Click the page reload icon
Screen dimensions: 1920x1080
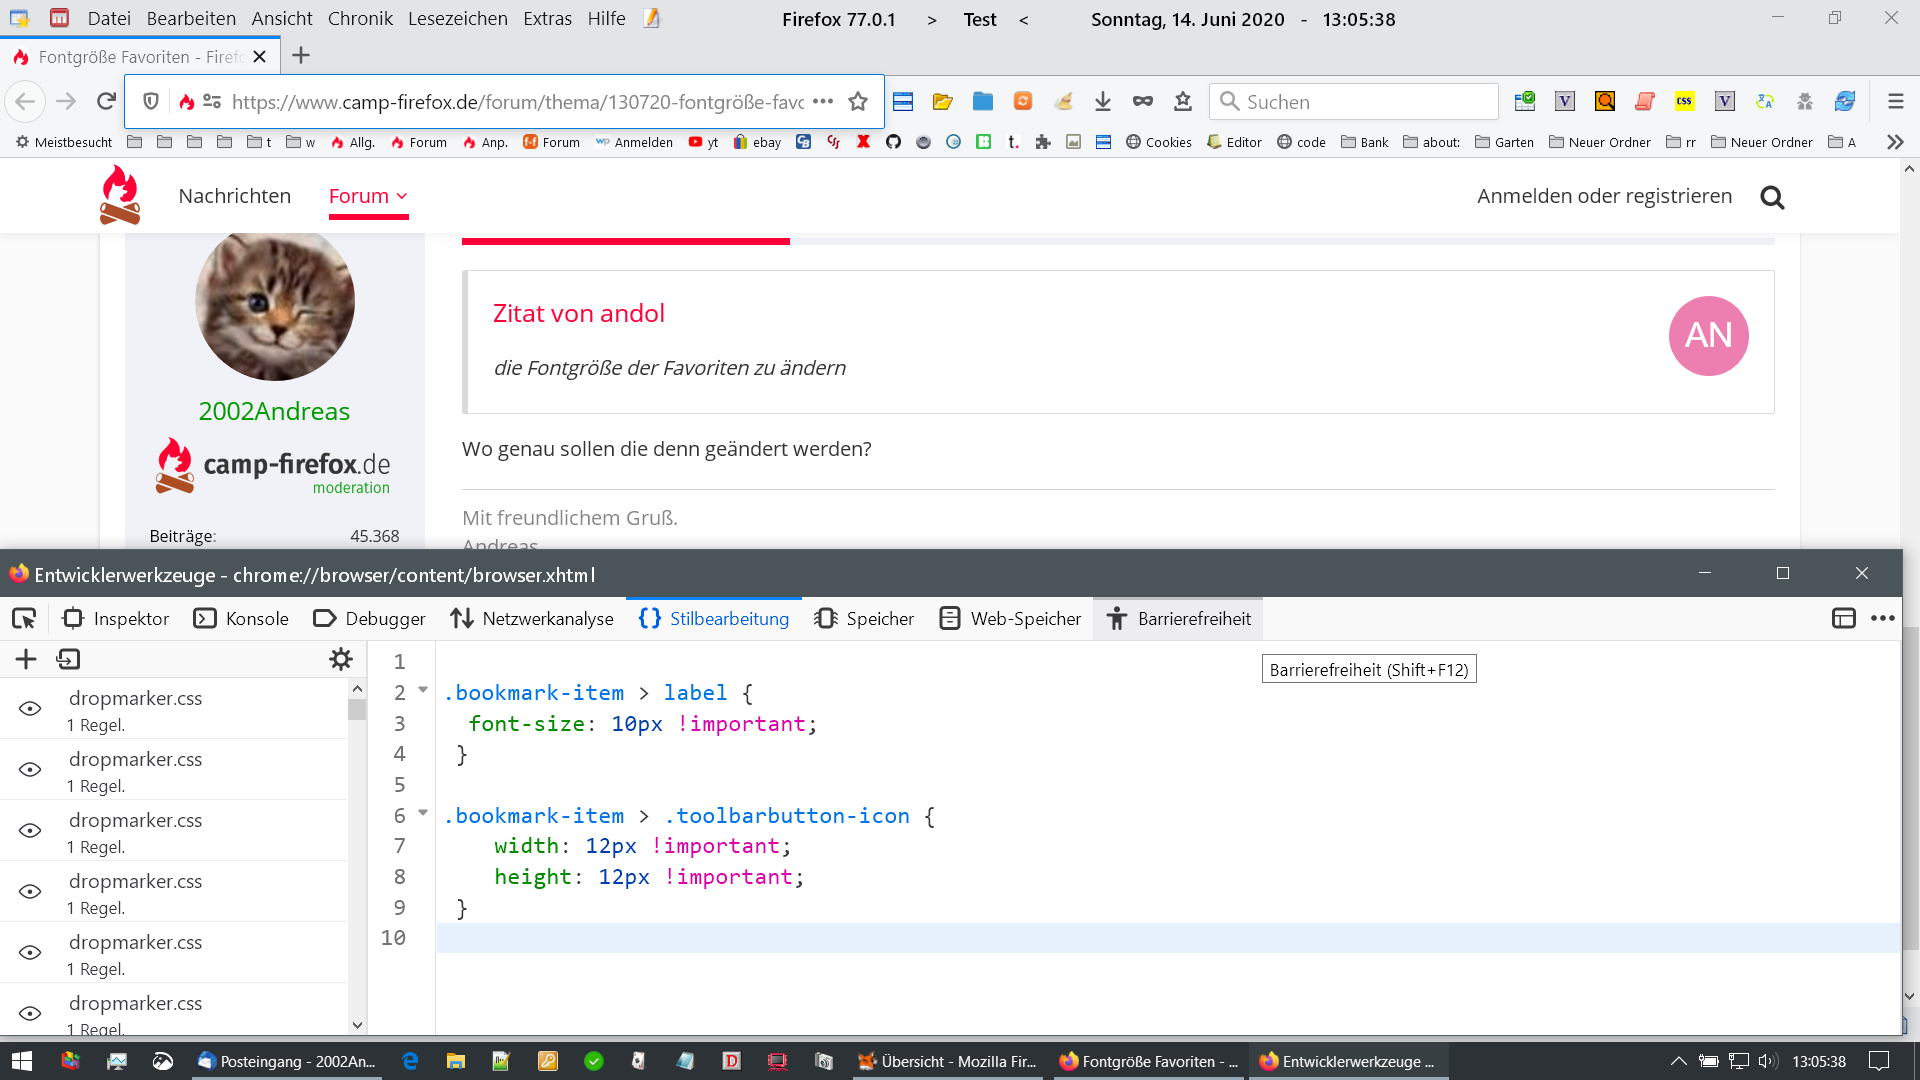pyautogui.click(x=106, y=101)
